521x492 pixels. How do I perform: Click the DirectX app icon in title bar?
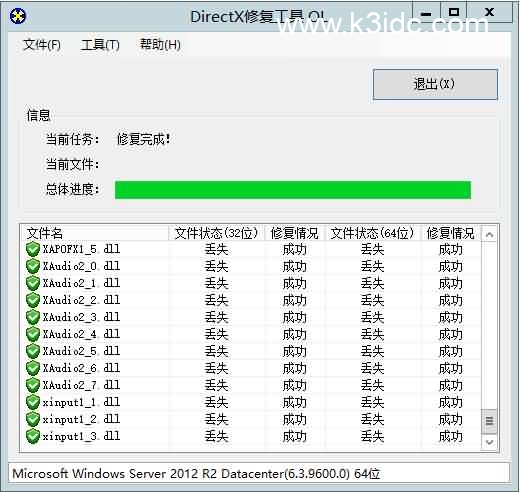18,16
